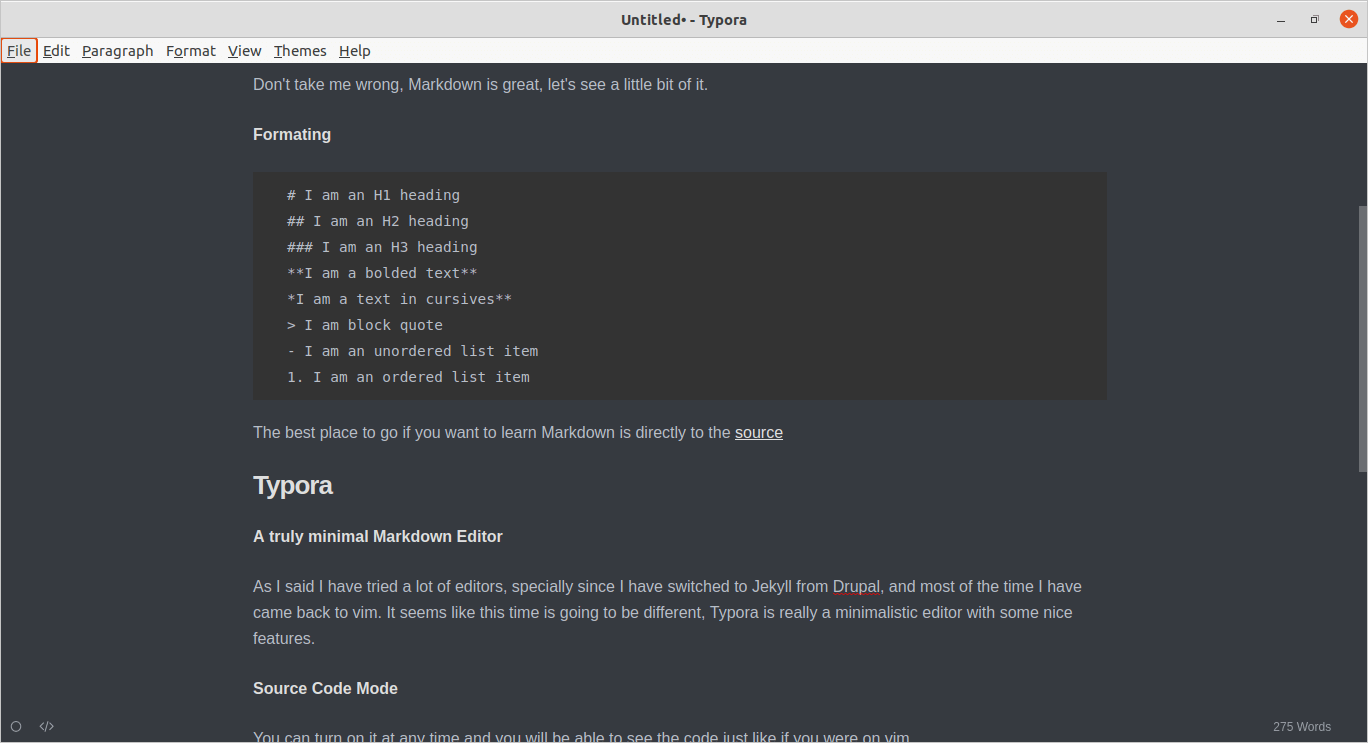Viewport: 1368px width, 743px height.
Task: Click code line "### I am an H3 heading"
Action: pyautogui.click(x=382, y=247)
